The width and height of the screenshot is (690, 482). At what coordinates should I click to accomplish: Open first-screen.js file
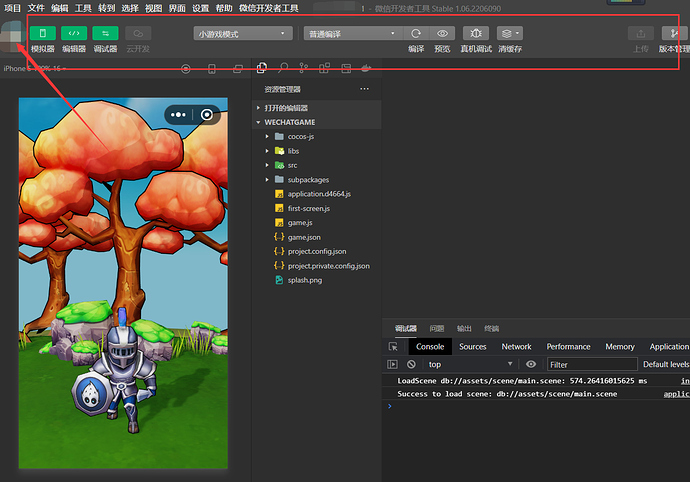click(x=317, y=208)
